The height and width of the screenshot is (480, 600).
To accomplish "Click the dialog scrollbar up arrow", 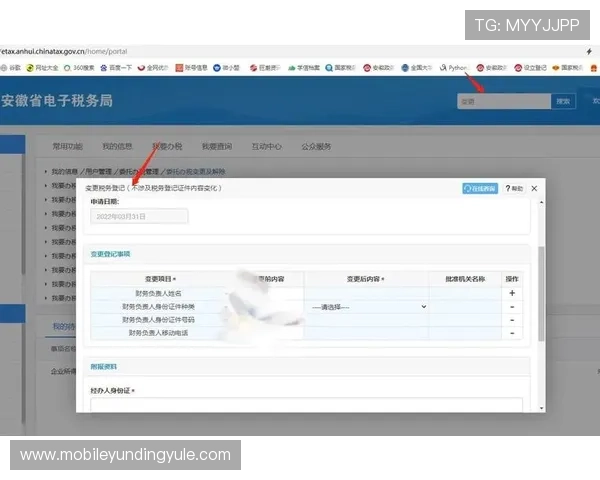I will tap(541, 202).
